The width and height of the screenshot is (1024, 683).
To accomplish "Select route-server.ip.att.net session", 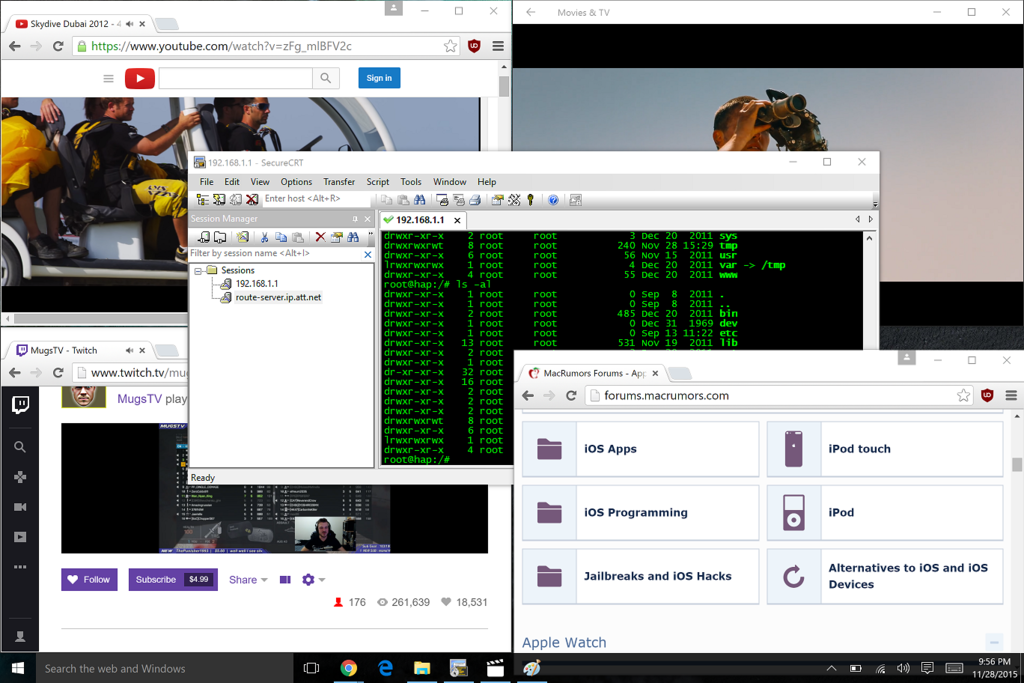I will [278, 297].
